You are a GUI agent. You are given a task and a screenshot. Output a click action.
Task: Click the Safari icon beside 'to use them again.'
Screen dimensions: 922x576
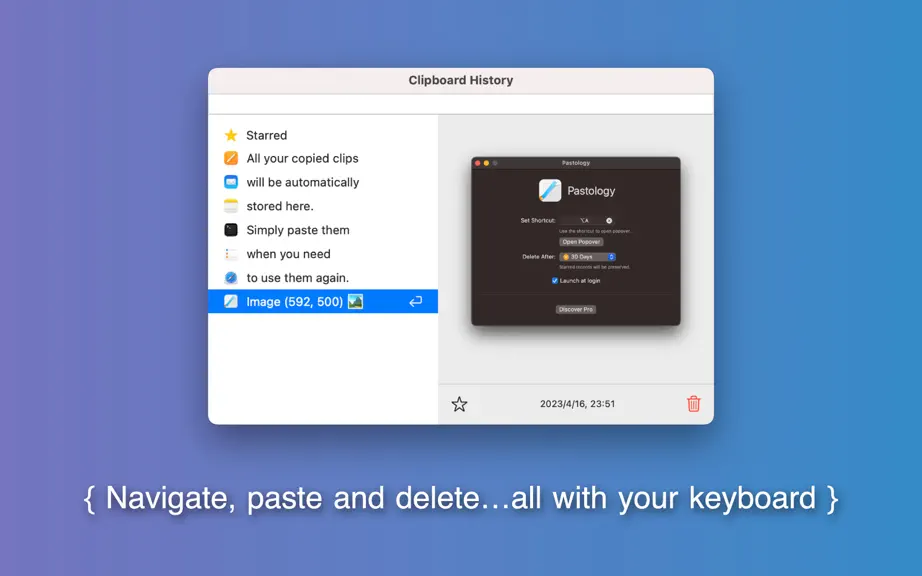pos(231,277)
